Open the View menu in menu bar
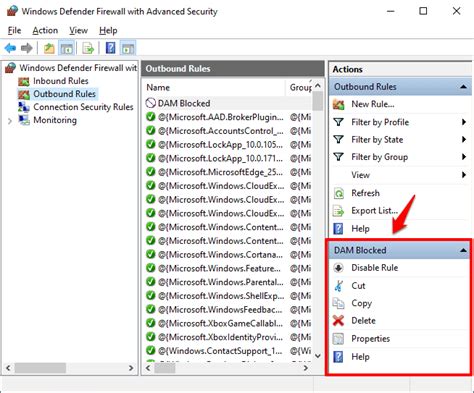 pos(78,31)
